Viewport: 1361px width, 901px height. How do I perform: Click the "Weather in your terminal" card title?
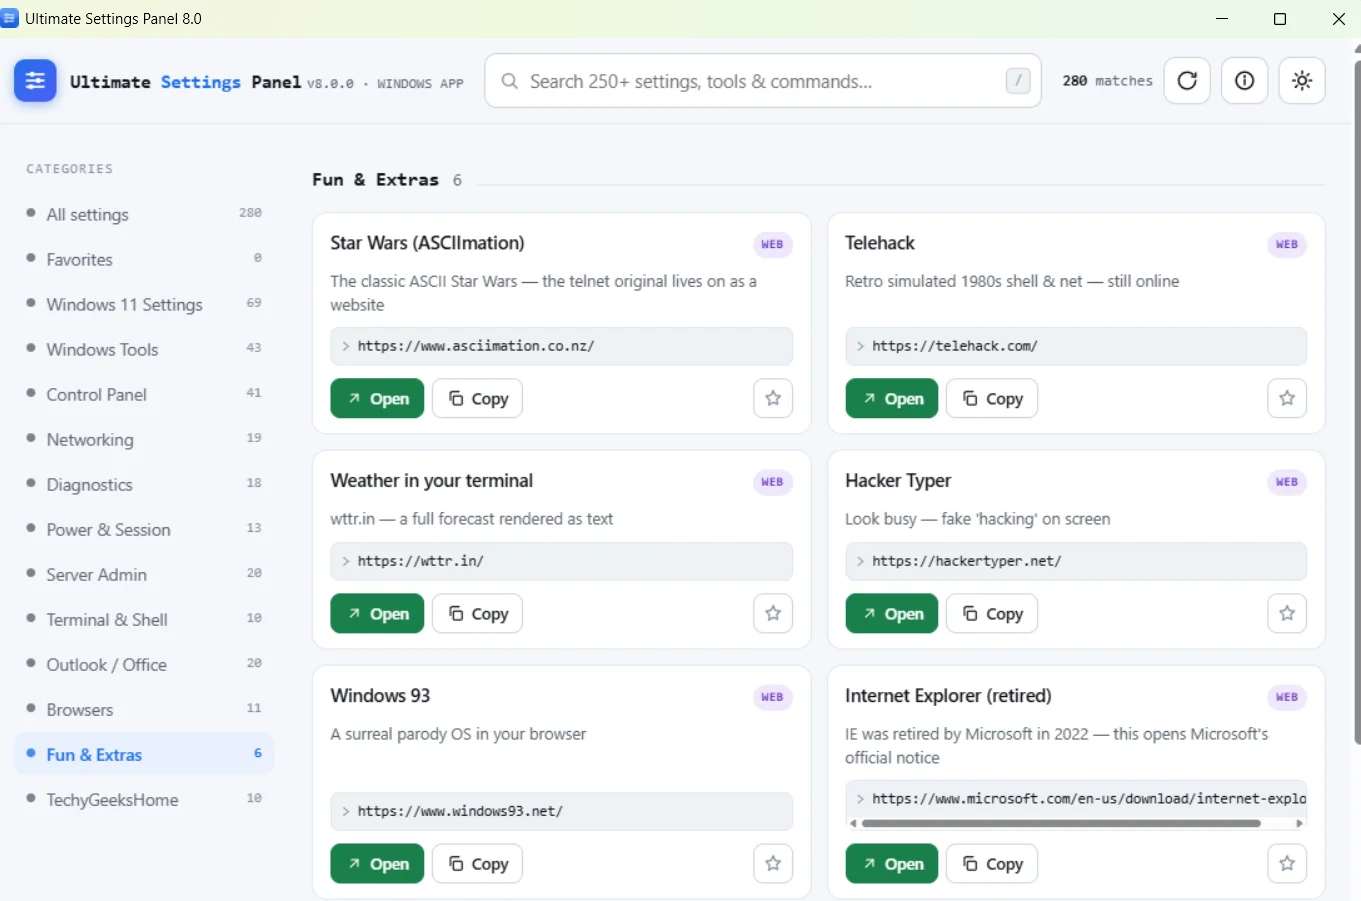click(432, 481)
